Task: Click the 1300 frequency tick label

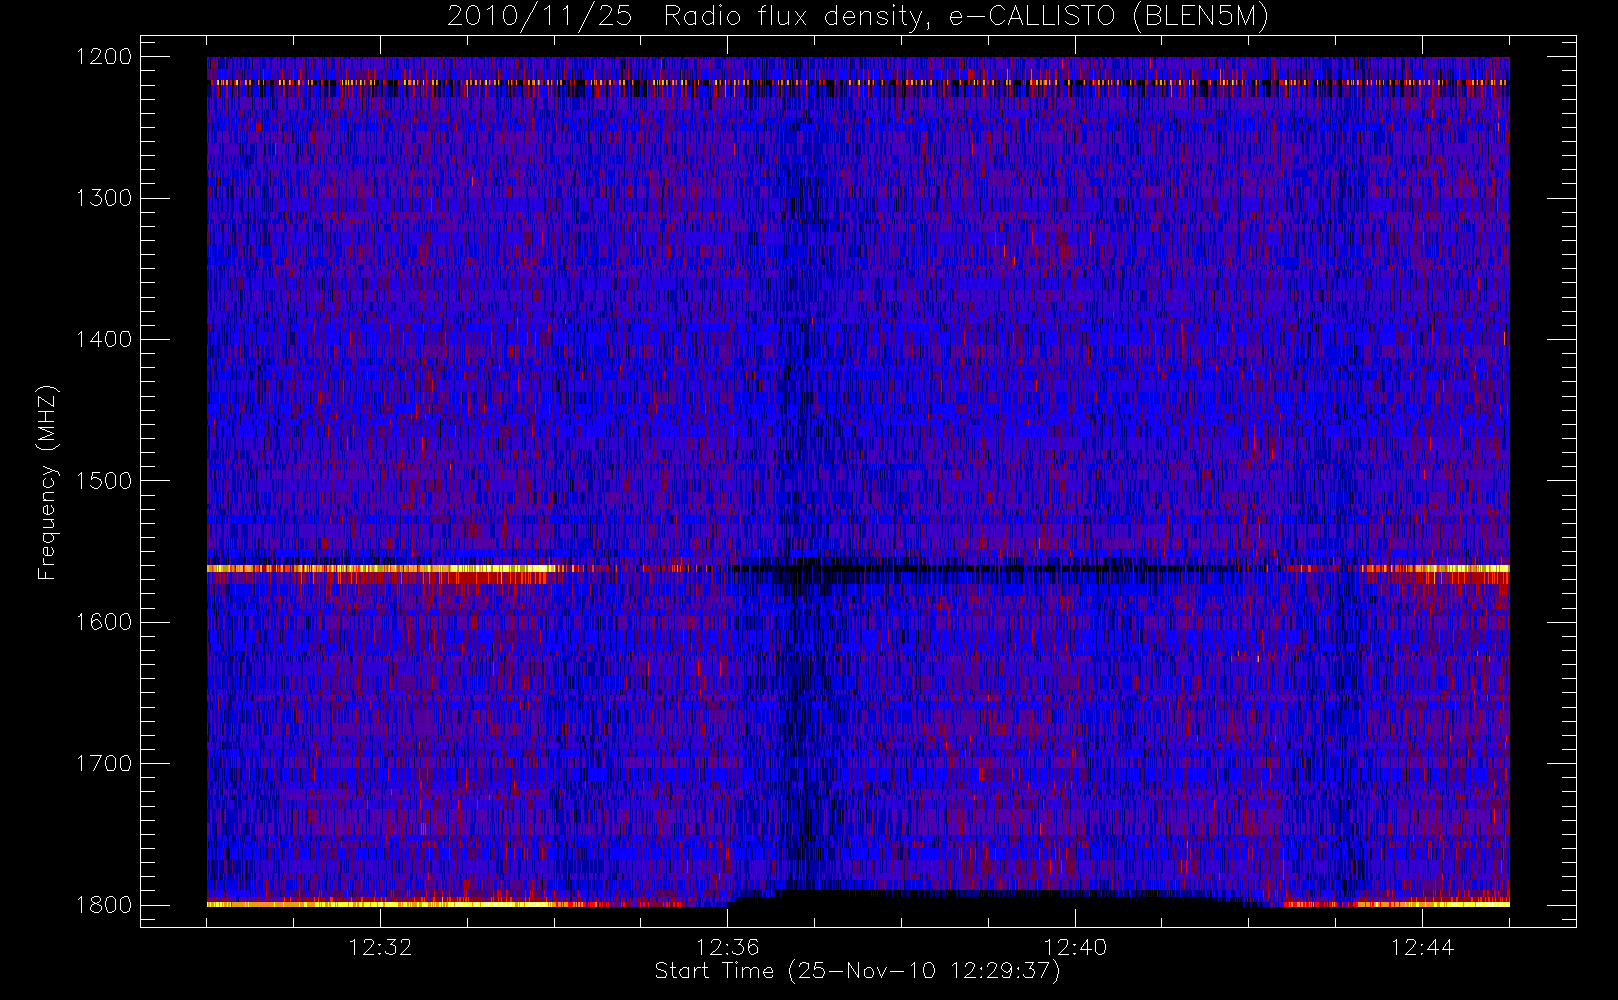Action: (104, 198)
